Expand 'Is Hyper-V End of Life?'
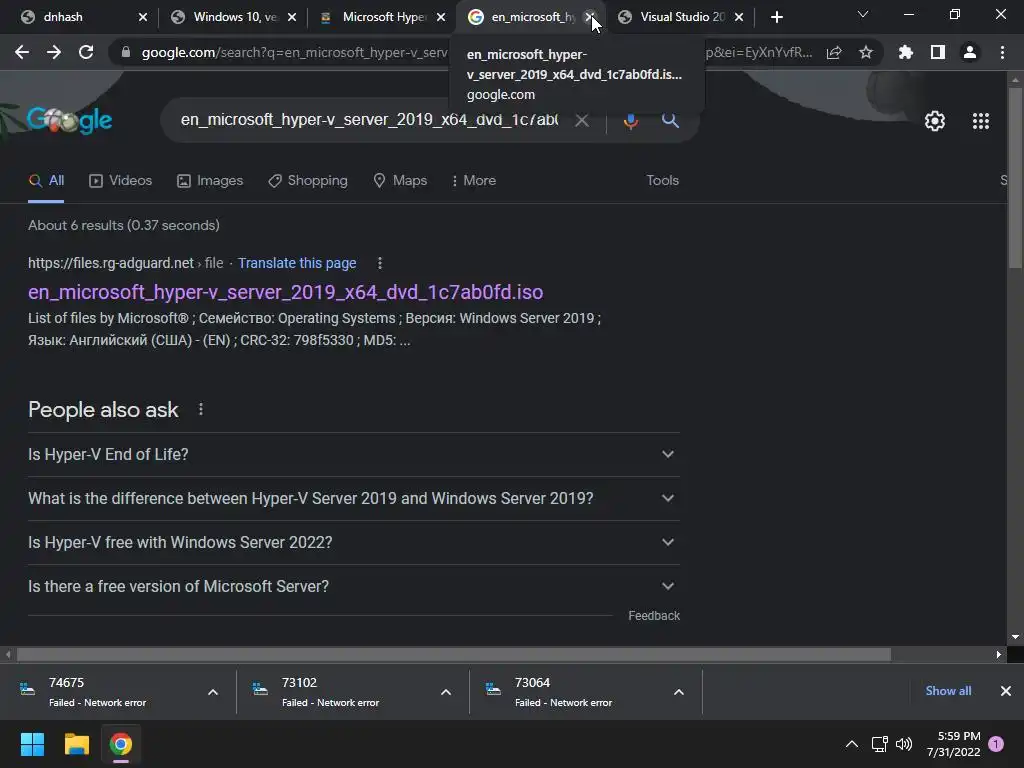Image resolution: width=1024 pixels, height=768 pixels. (353, 455)
